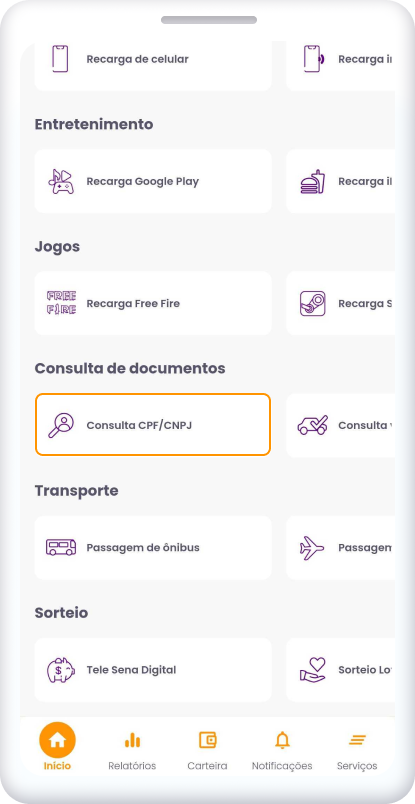Screen dimensions: 415x804
Task: Tap the Recarga de celular phone icon
Action: point(60,58)
